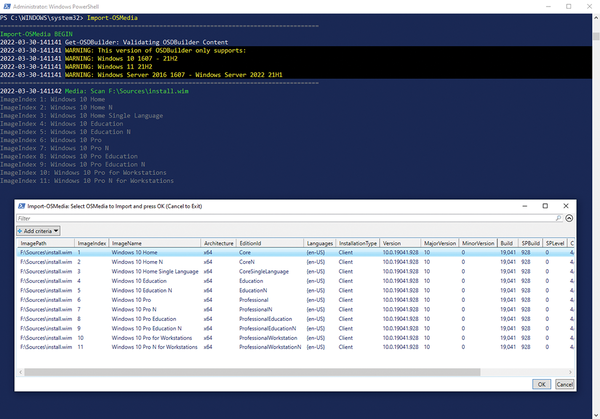Select Windows 10 Pro for Workstations row
This screenshot has height=419, width=600.
295,338
